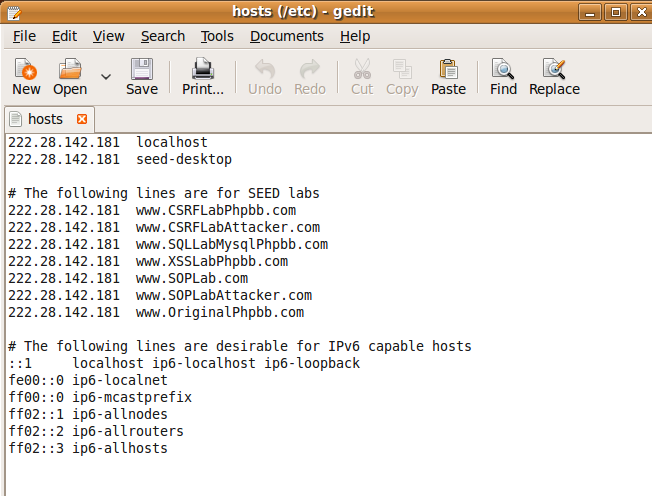Minimize the gedit window
652x496 pixels.
point(590,12)
